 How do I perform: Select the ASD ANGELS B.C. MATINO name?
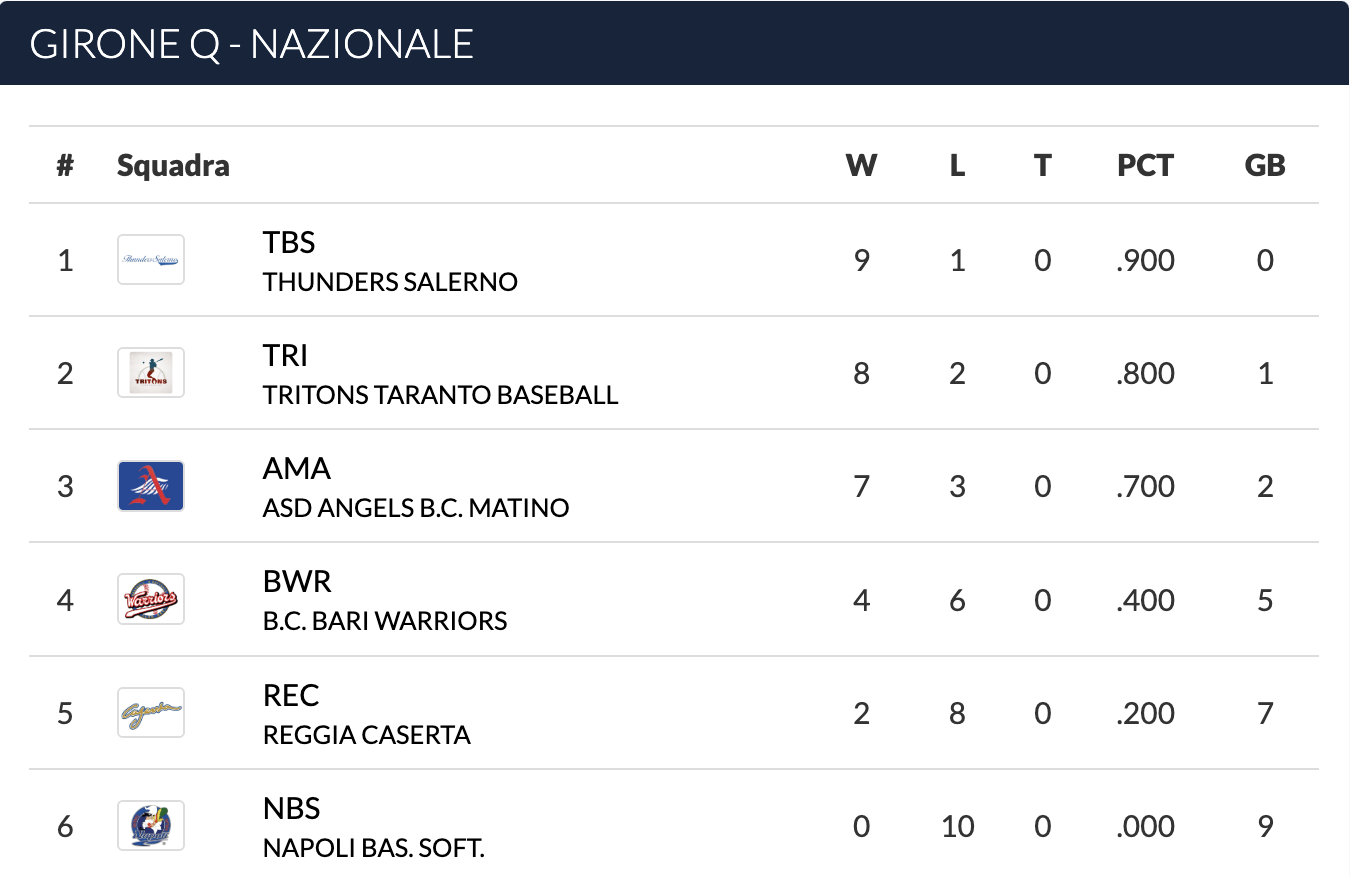coord(416,508)
